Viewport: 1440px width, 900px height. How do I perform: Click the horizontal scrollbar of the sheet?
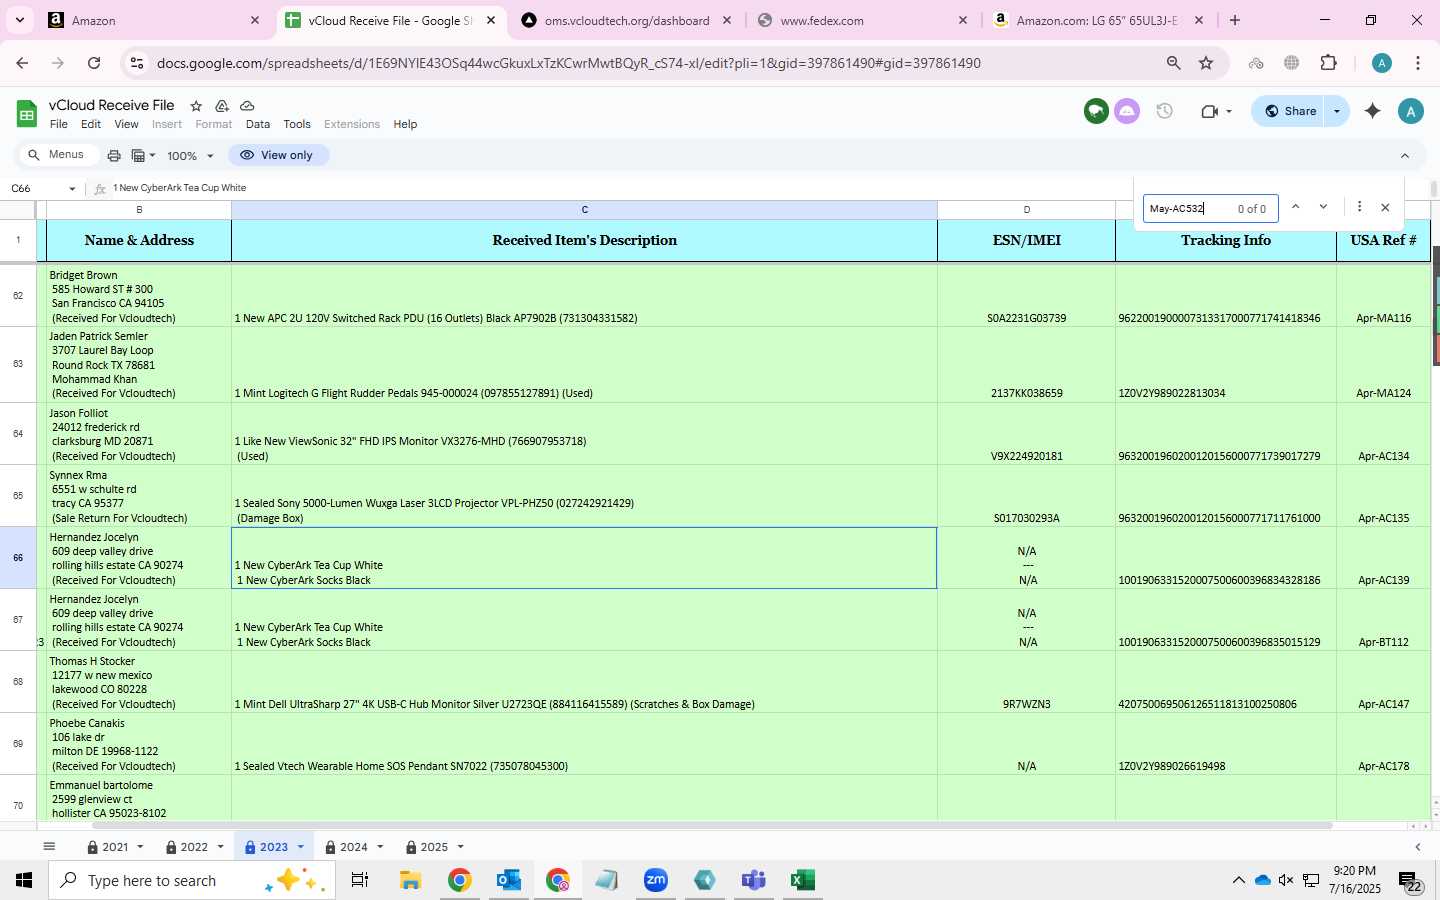[x=712, y=826]
